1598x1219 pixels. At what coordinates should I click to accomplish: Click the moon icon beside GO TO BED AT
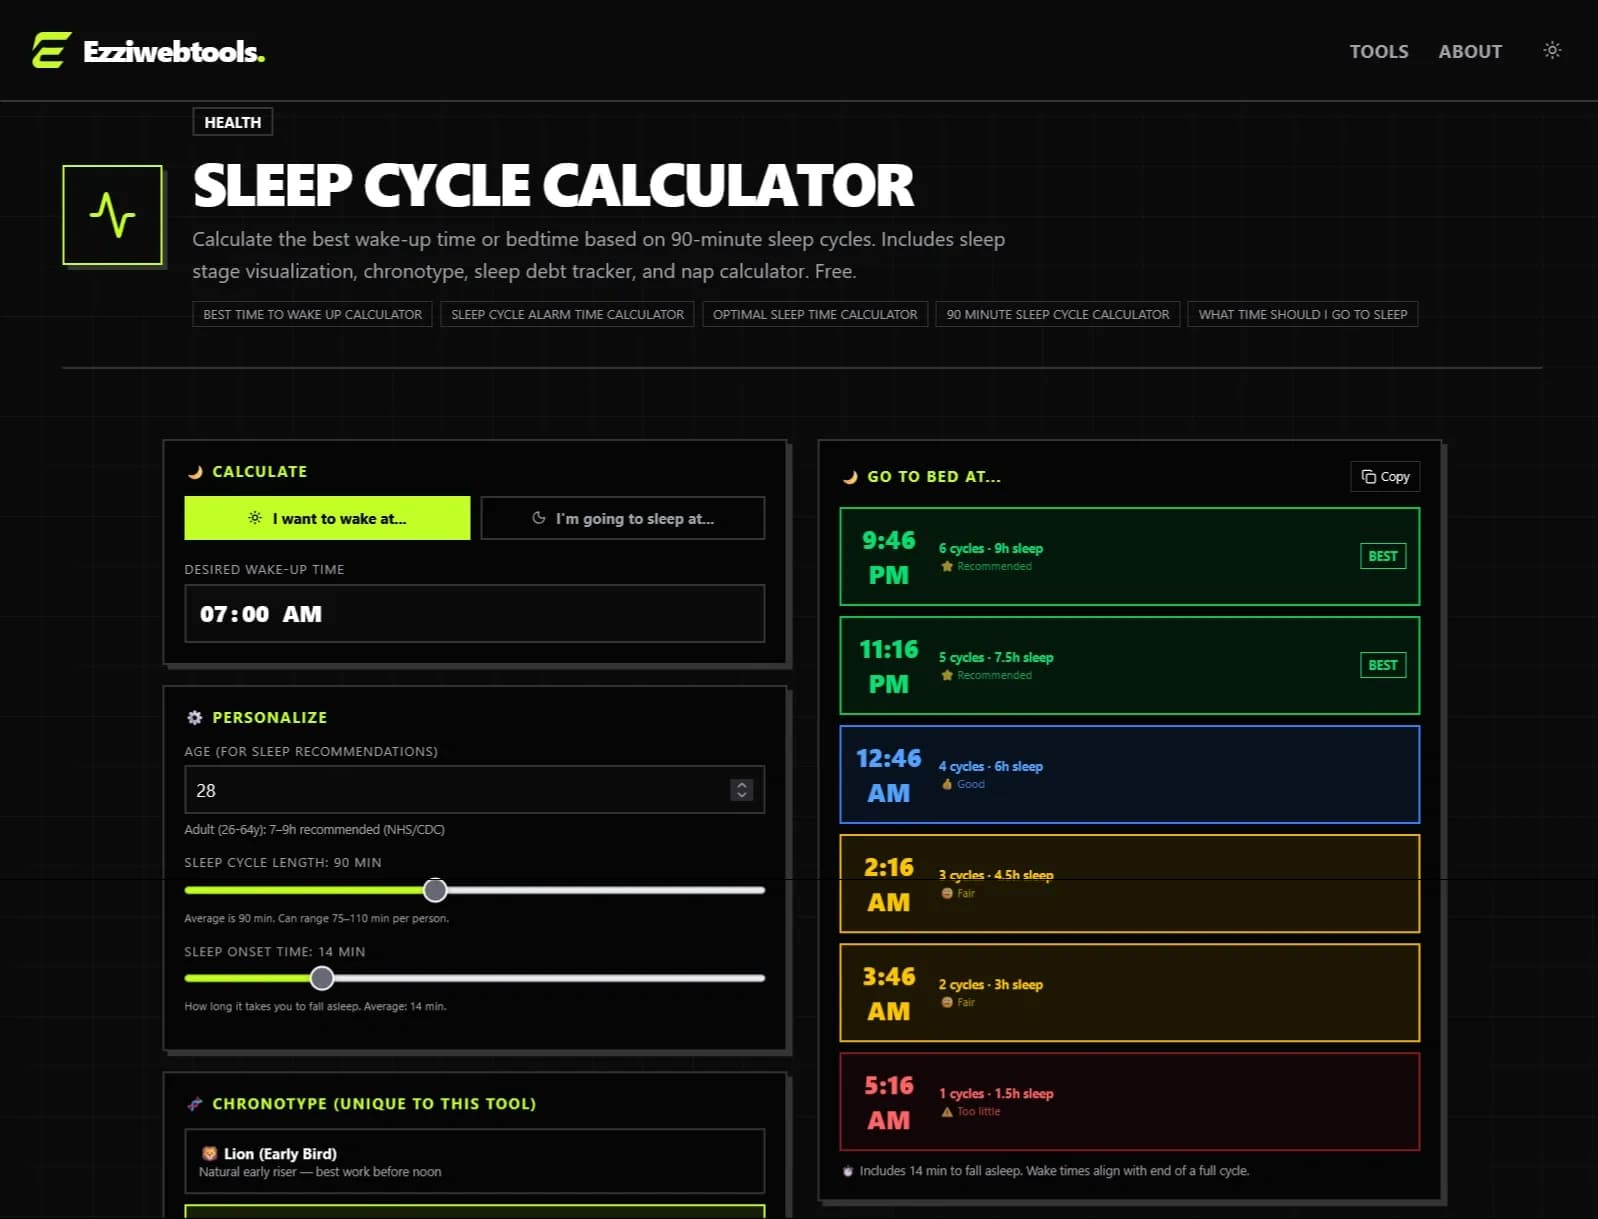click(x=850, y=477)
